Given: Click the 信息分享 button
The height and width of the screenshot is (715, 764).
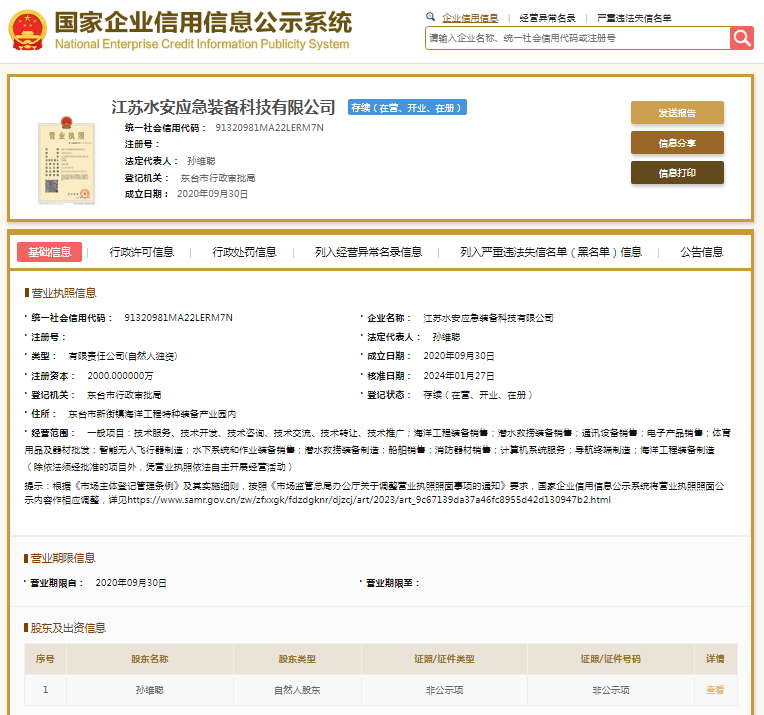Looking at the screenshot, I should 677,143.
